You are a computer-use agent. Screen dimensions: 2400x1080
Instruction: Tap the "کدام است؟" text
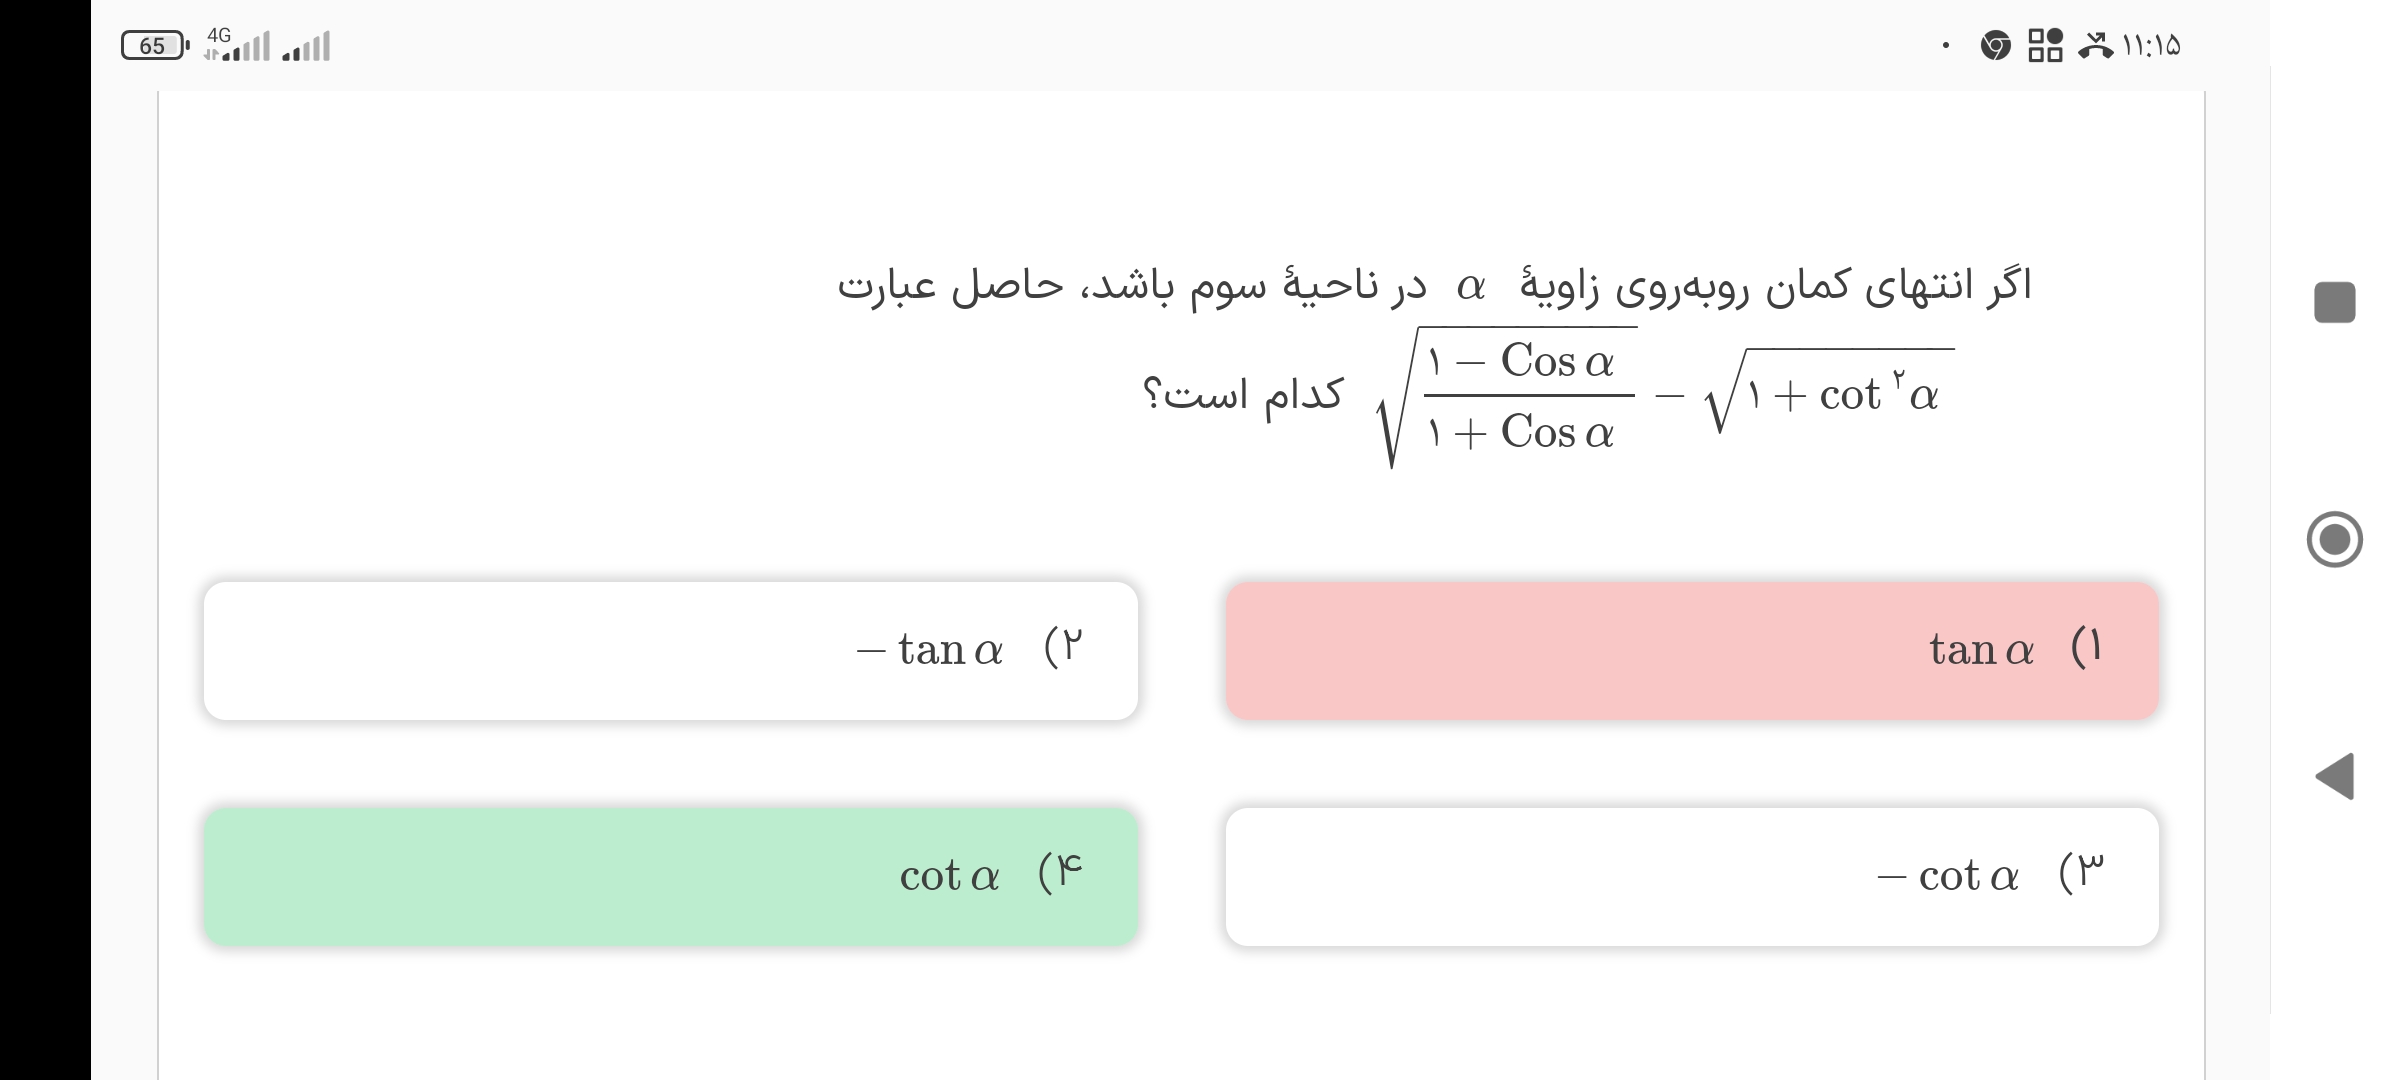(1242, 394)
